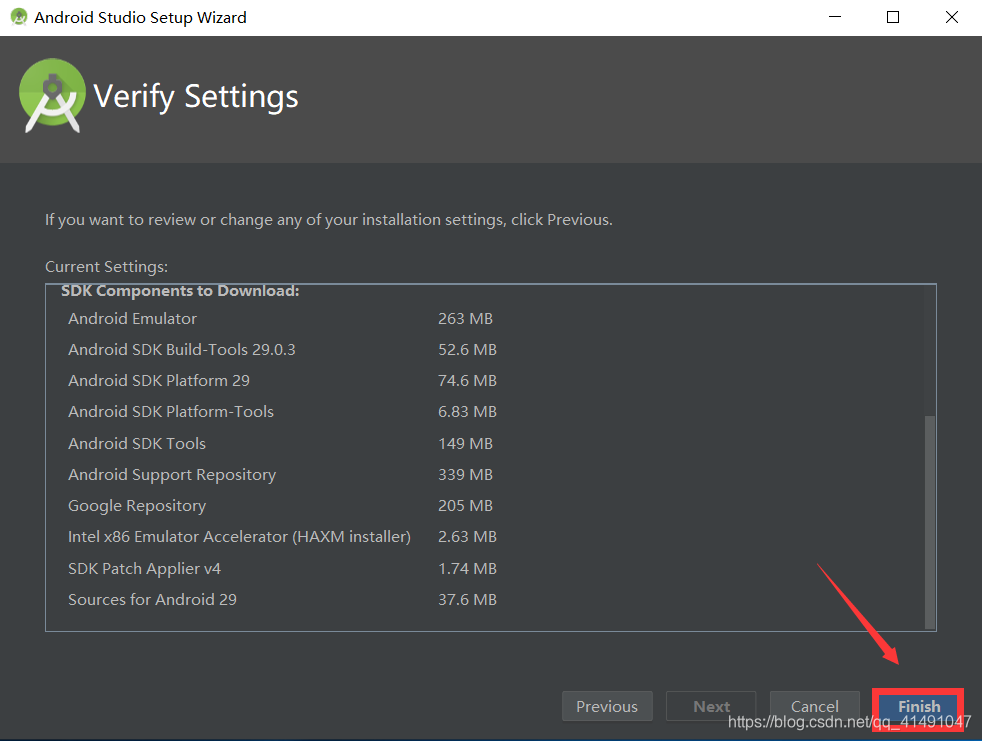Click the 339 MB size value
982x741 pixels.
tap(465, 475)
